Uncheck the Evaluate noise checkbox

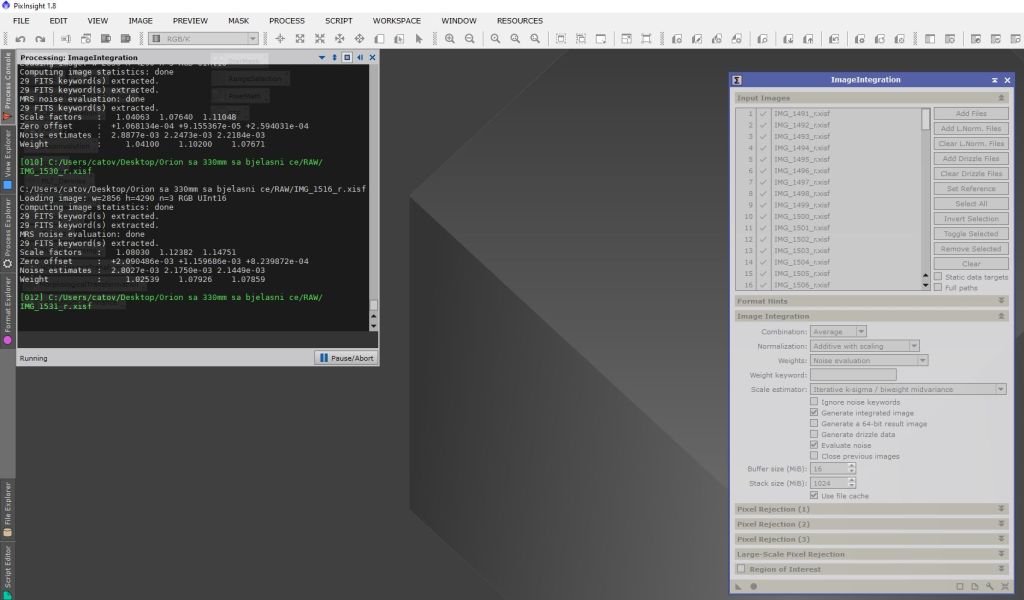click(x=813, y=446)
